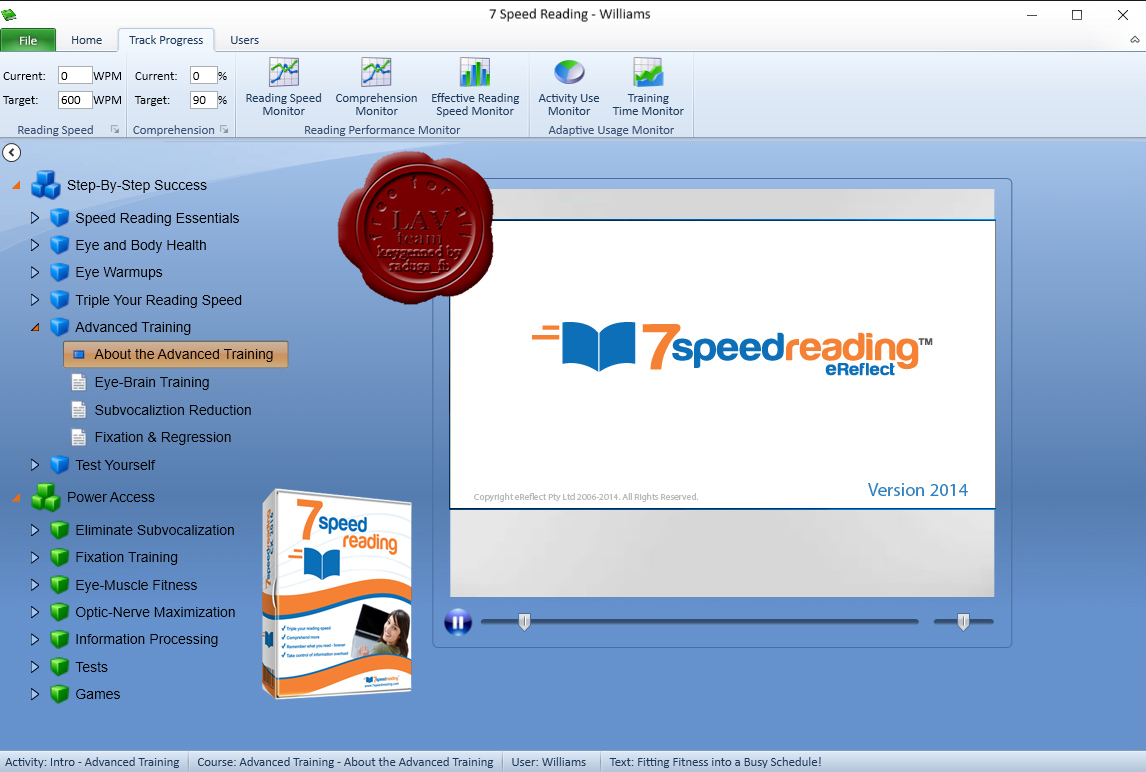Click the Current WPM input field
1146x772 pixels.
(x=75, y=75)
